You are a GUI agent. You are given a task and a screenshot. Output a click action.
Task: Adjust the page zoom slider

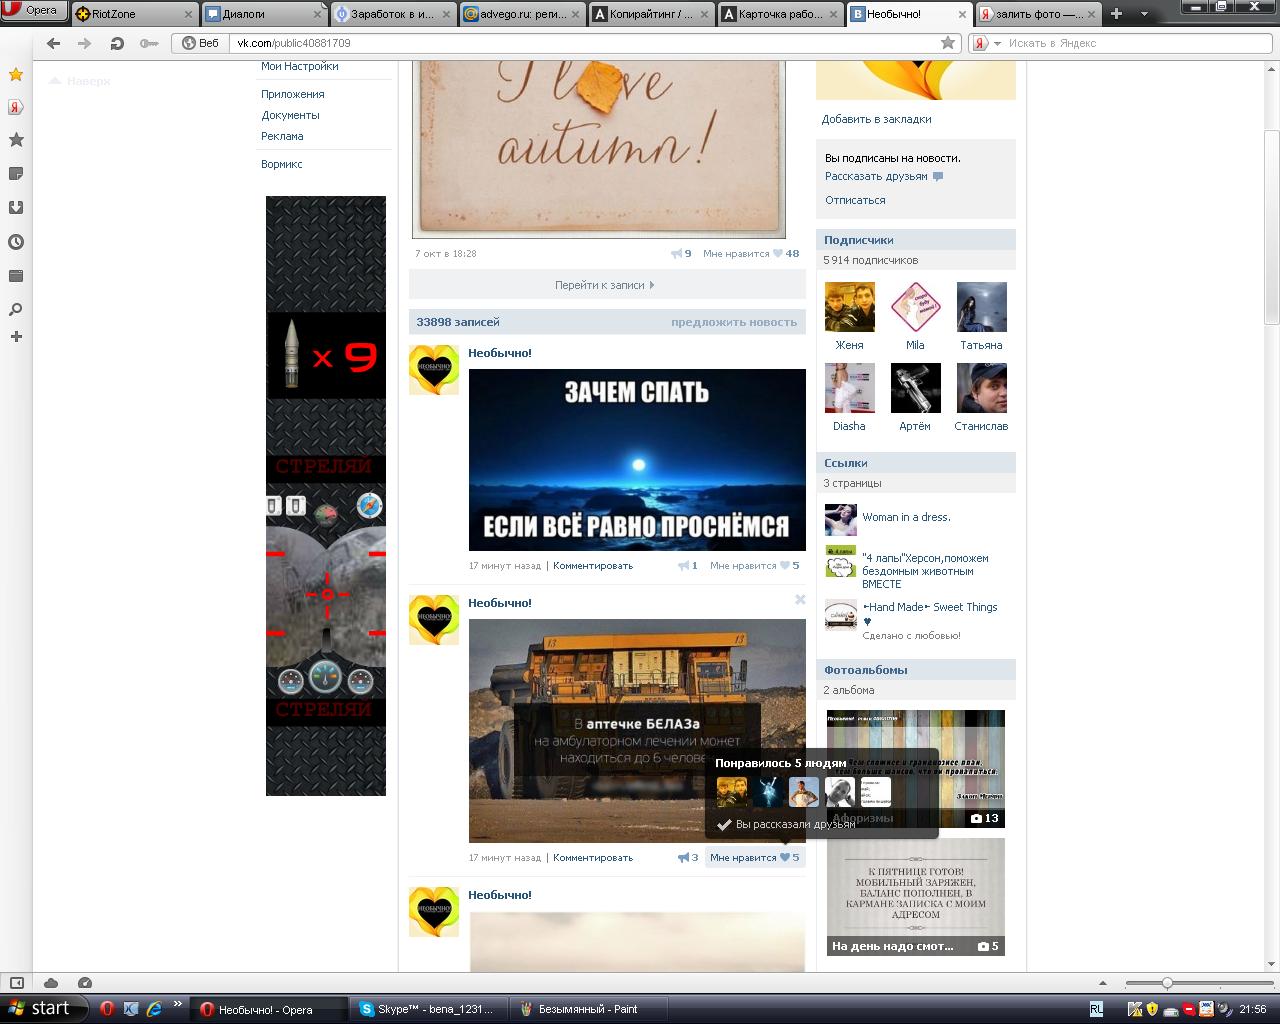[1167, 983]
